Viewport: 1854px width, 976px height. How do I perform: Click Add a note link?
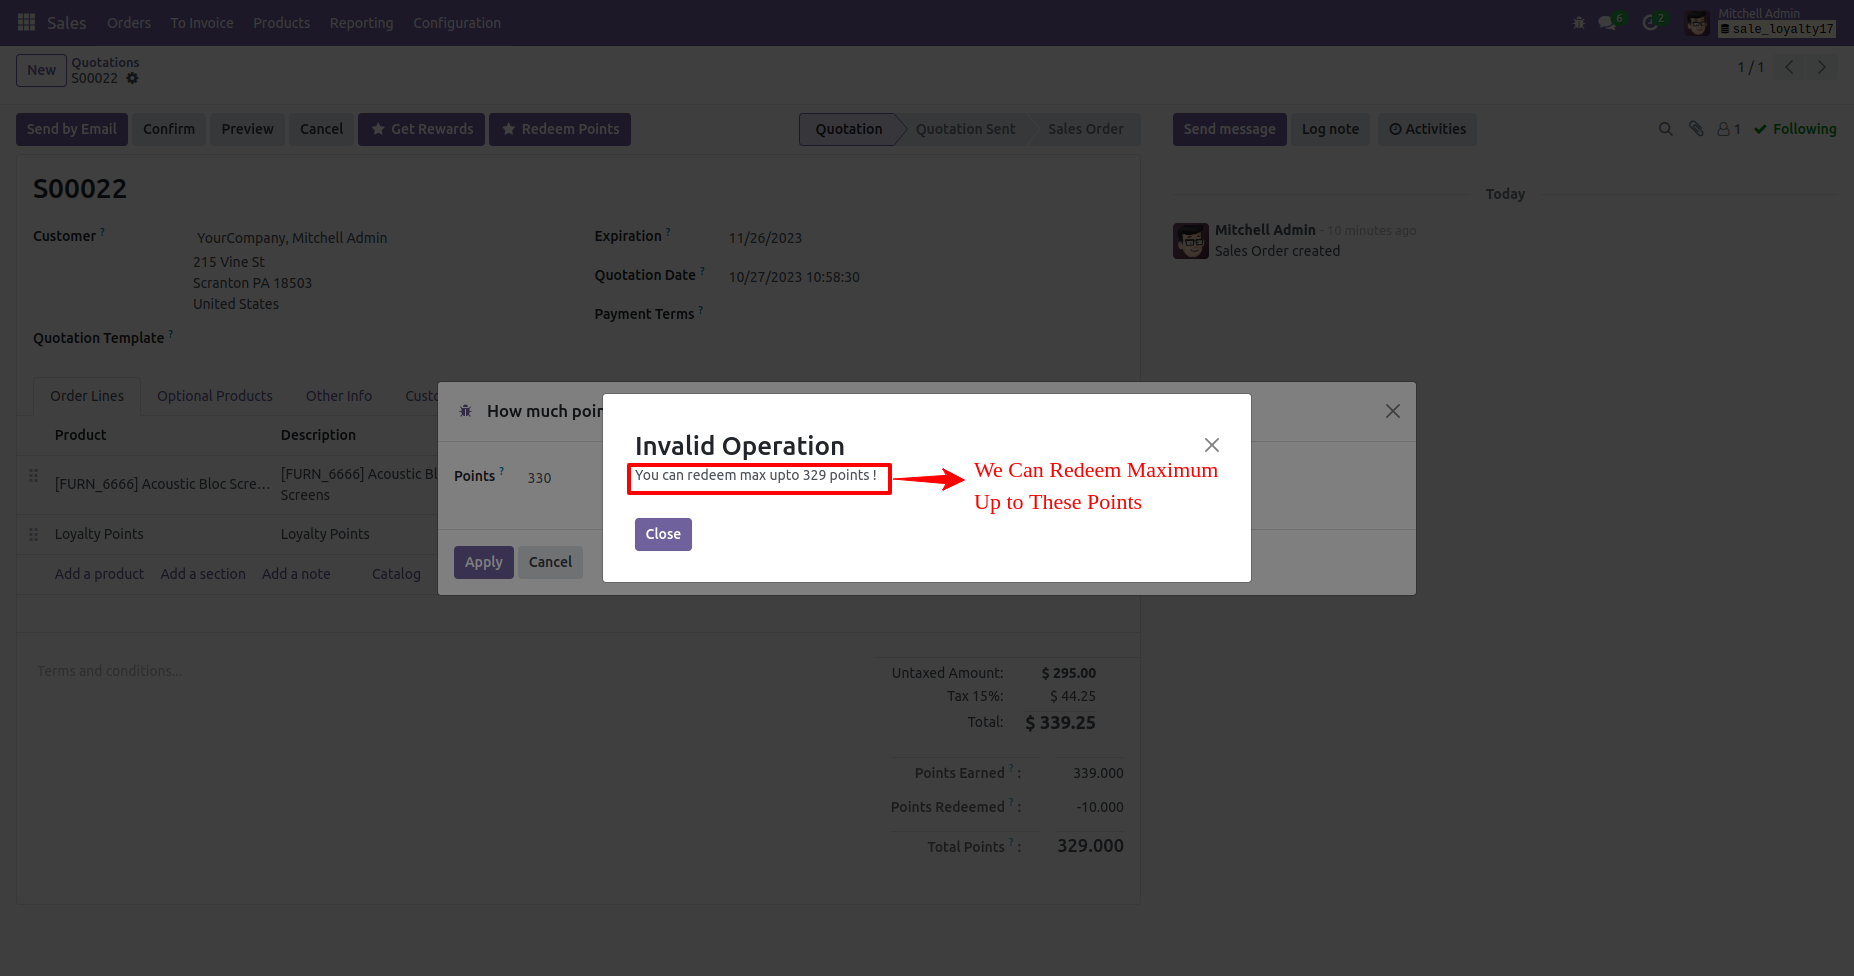pos(296,574)
